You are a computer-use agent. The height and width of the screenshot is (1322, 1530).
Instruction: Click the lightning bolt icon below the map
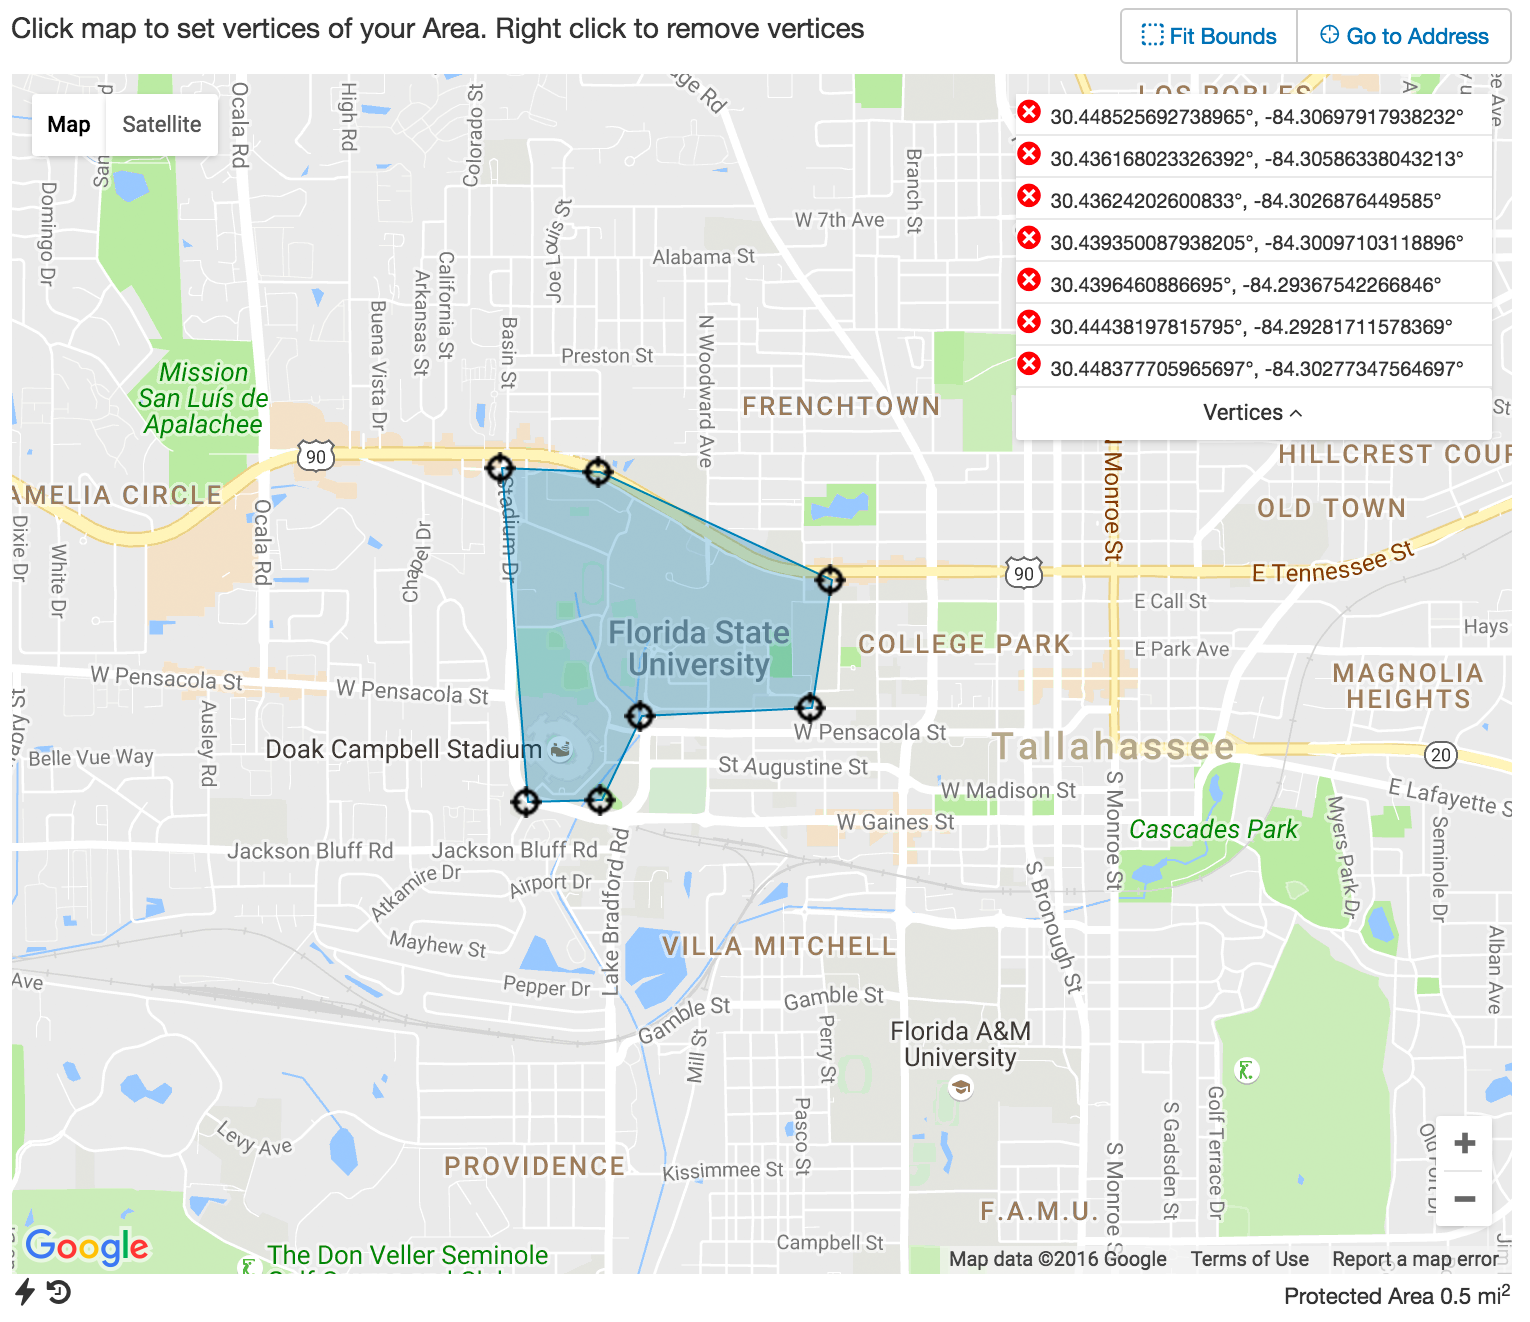coord(25,1291)
